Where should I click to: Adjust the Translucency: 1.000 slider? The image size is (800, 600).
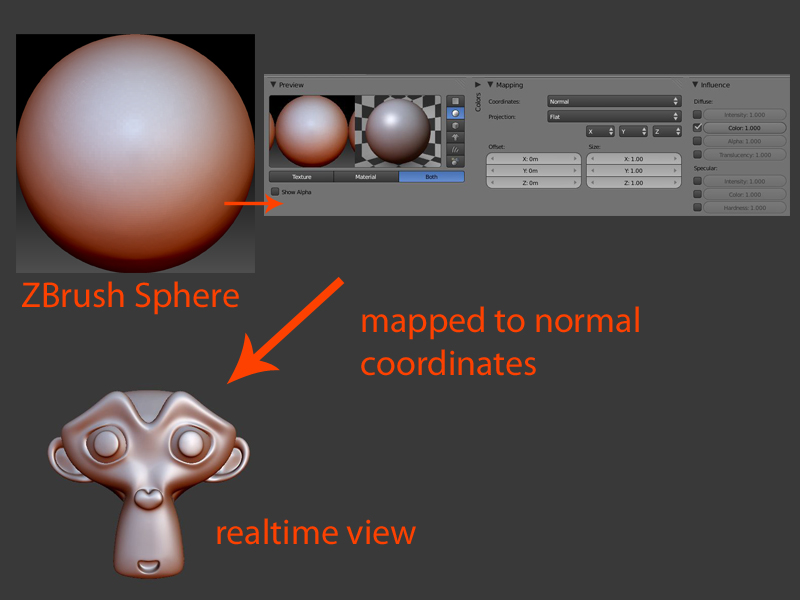744,155
